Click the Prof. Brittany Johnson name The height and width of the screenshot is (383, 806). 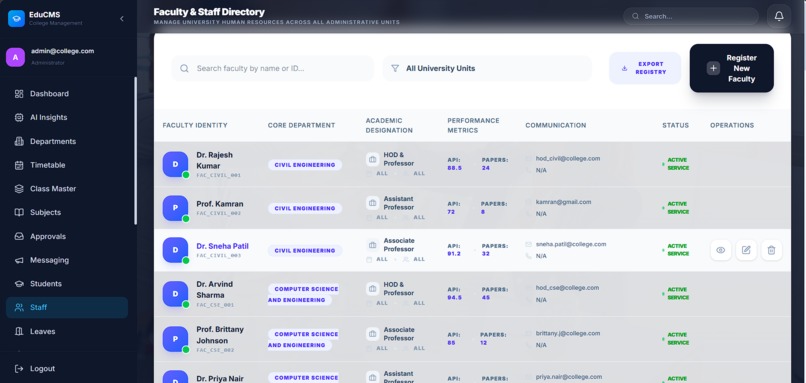(x=220, y=335)
